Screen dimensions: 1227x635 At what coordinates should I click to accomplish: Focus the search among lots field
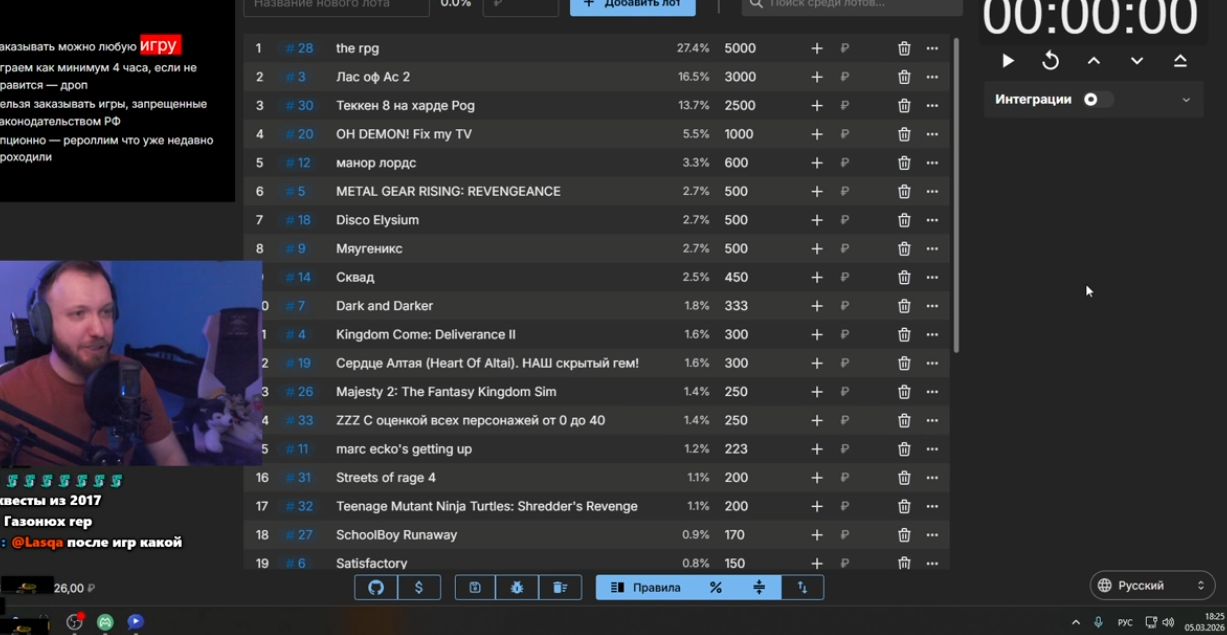click(852, 5)
